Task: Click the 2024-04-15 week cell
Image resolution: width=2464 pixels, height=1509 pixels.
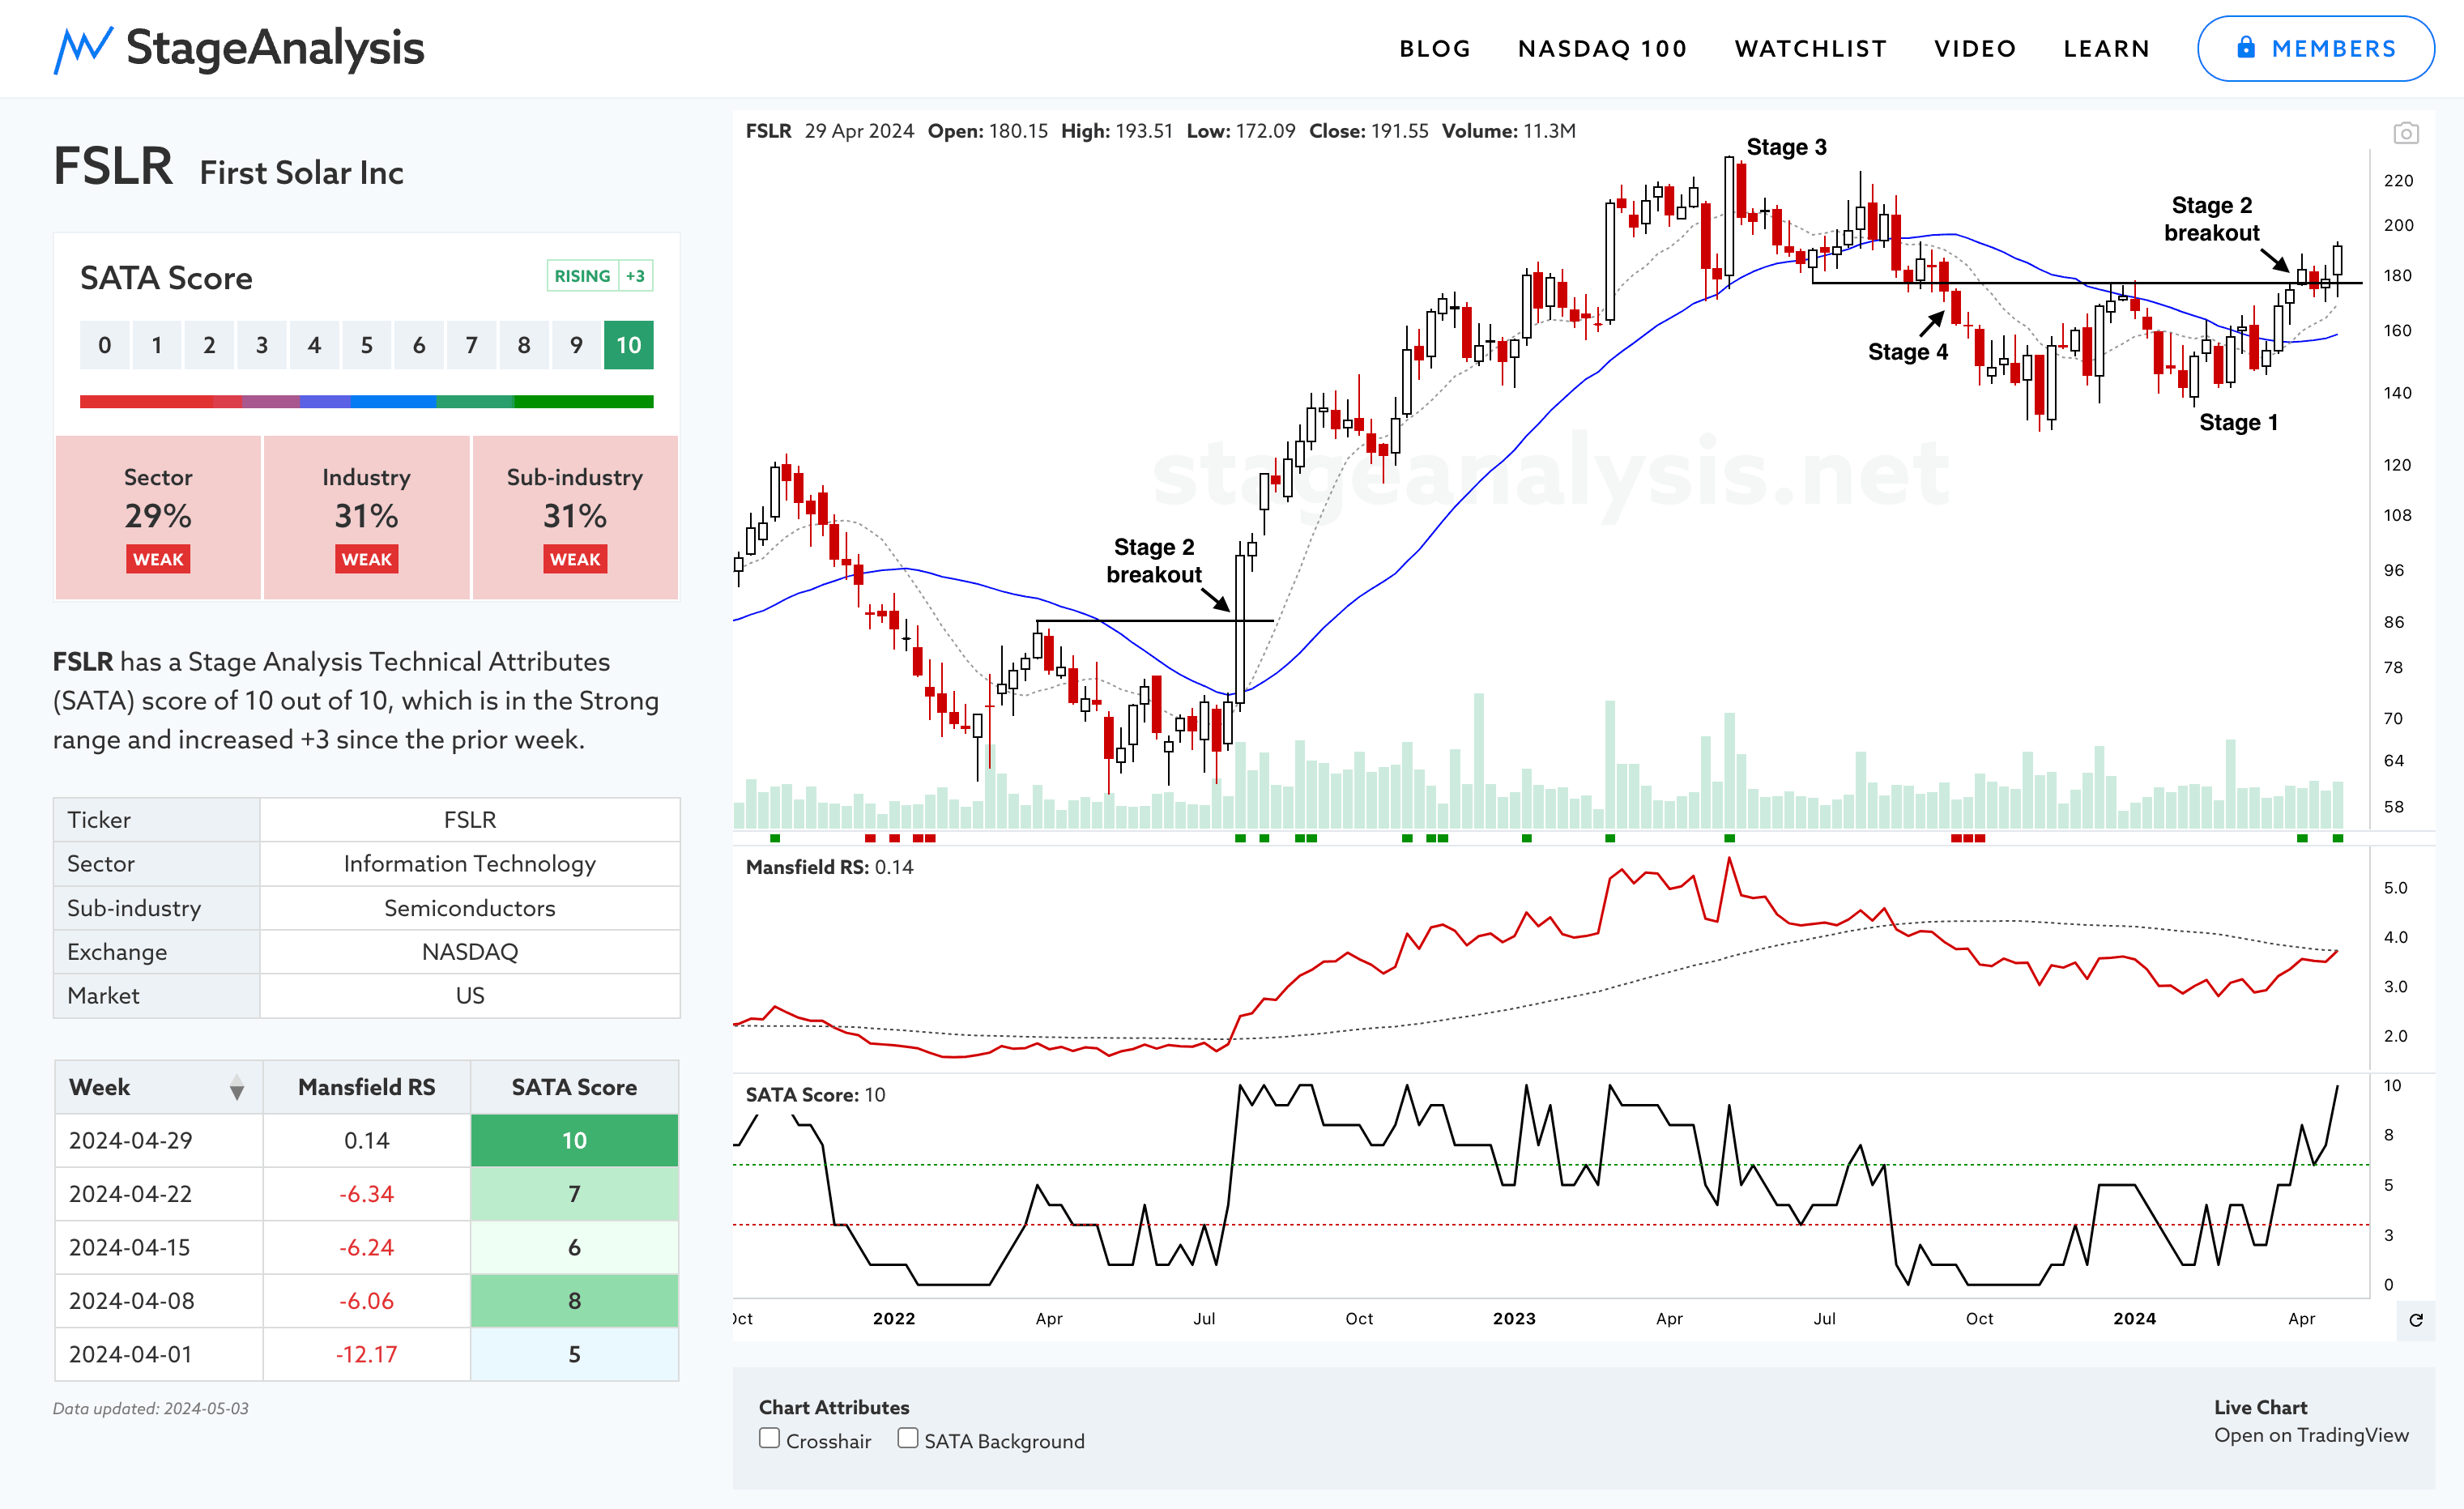Action: (x=158, y=1247)
